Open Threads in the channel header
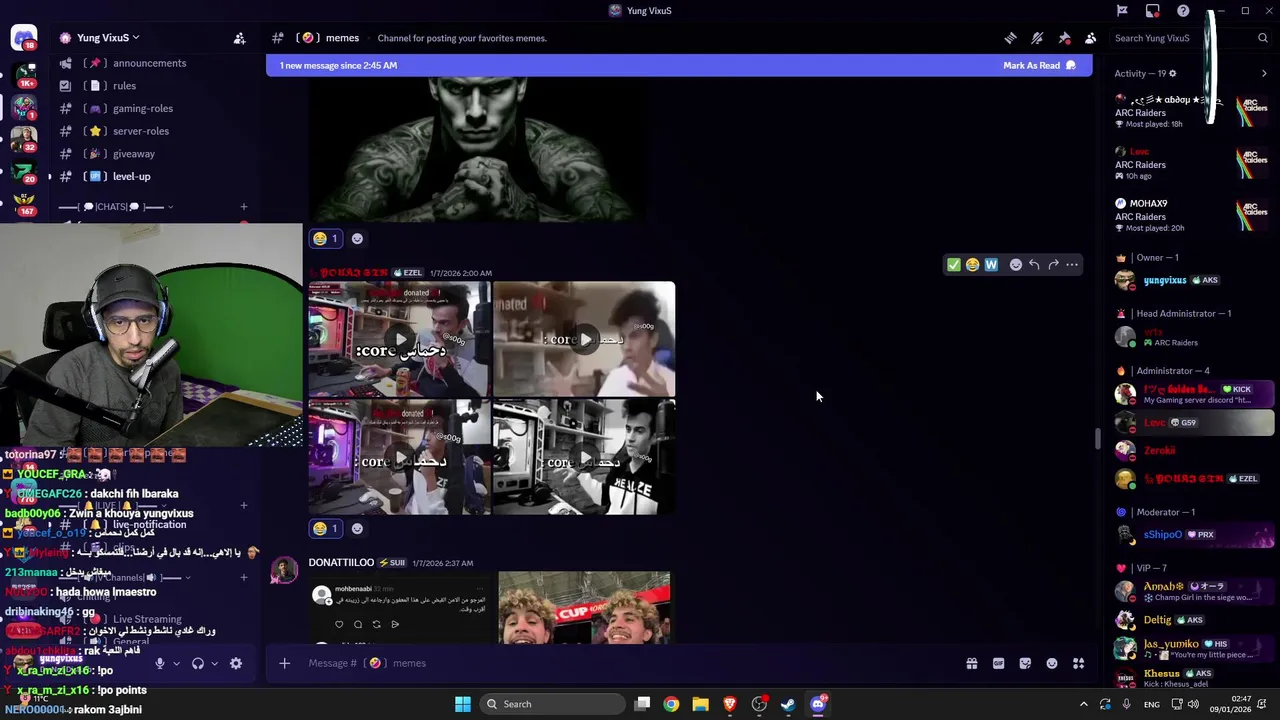Image resolution: width=1280 pixels, height=720 pixels. [1010, 38]
